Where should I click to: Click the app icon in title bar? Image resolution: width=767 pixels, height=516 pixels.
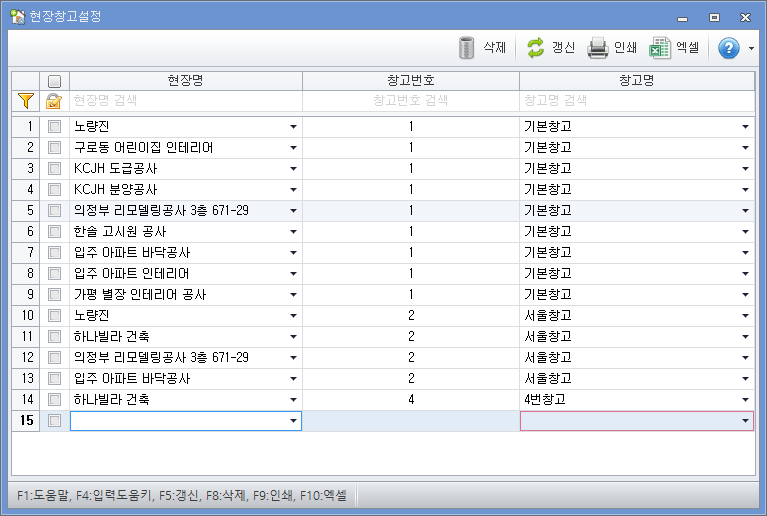(17, 17)
